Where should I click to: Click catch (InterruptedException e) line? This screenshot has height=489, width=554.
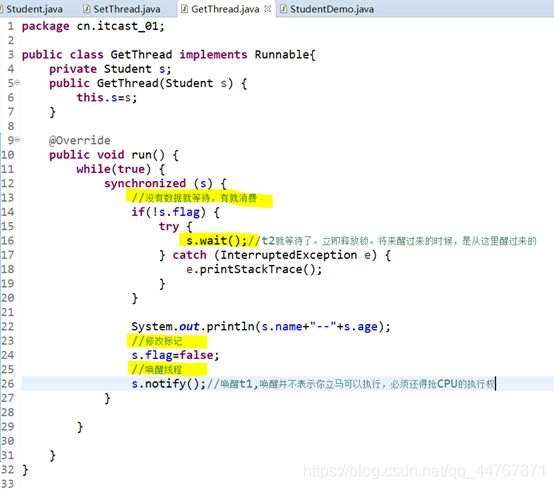[275, 255]
